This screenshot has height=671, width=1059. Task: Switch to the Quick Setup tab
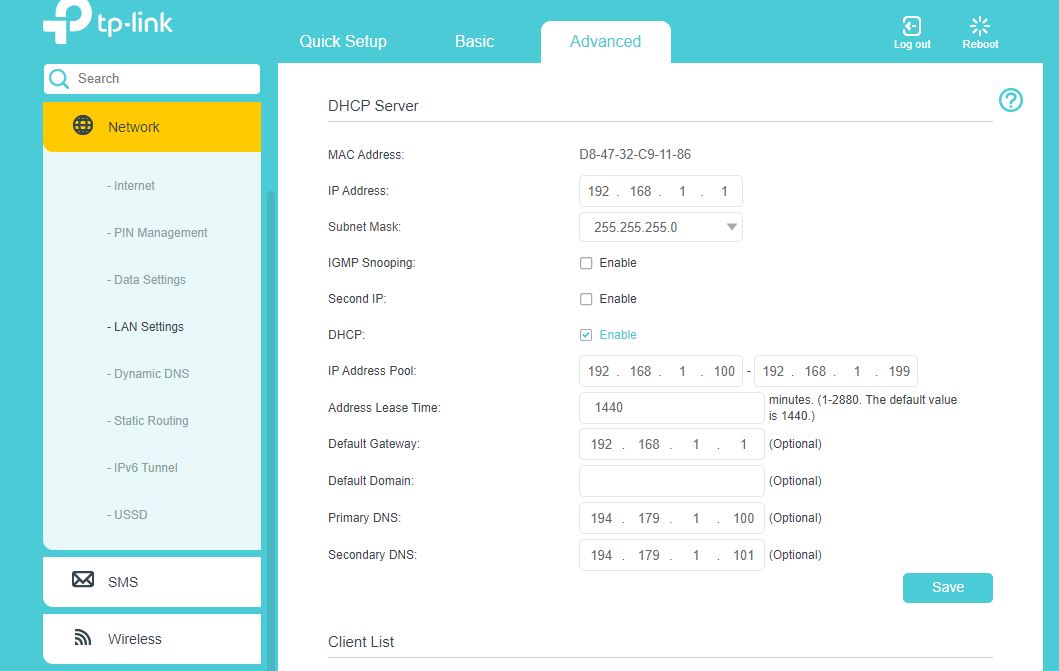(x=343, y=41)
